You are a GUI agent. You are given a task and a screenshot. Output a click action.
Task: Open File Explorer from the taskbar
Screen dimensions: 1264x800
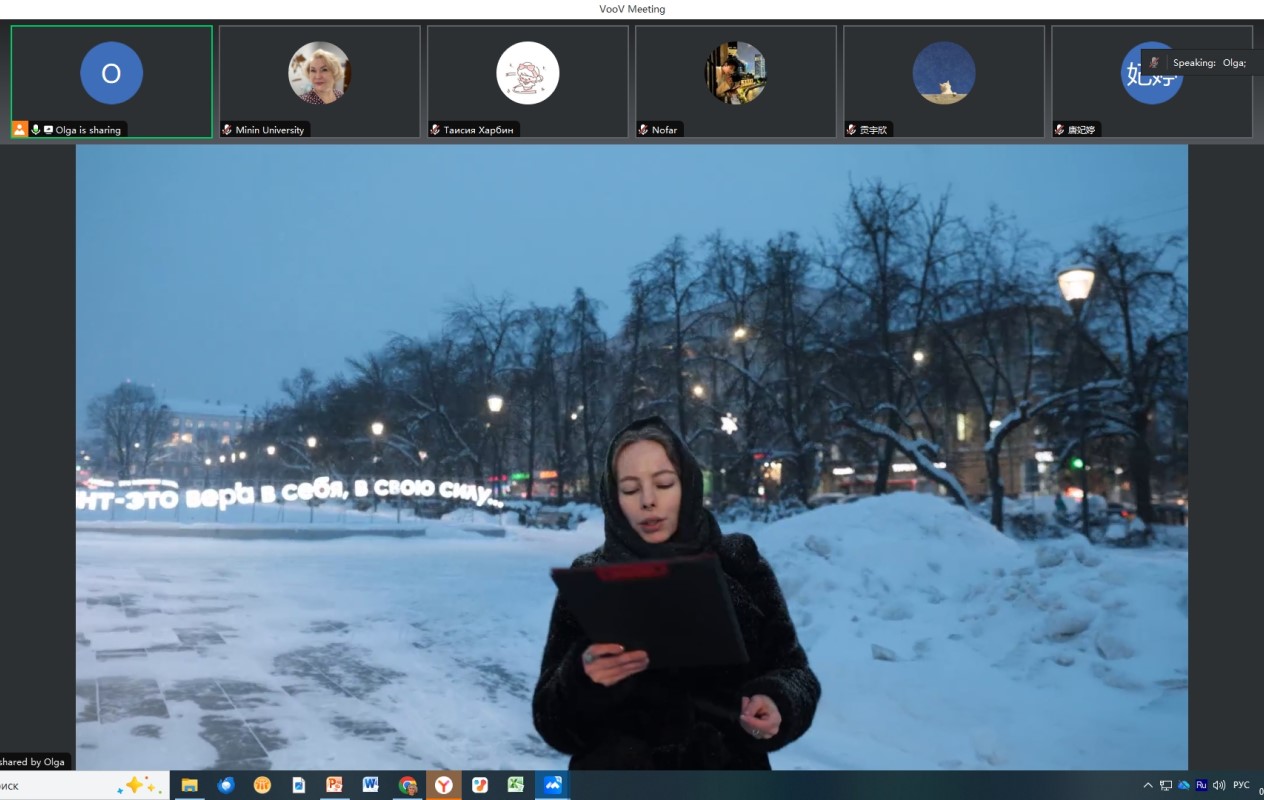(x=189, y=785)
